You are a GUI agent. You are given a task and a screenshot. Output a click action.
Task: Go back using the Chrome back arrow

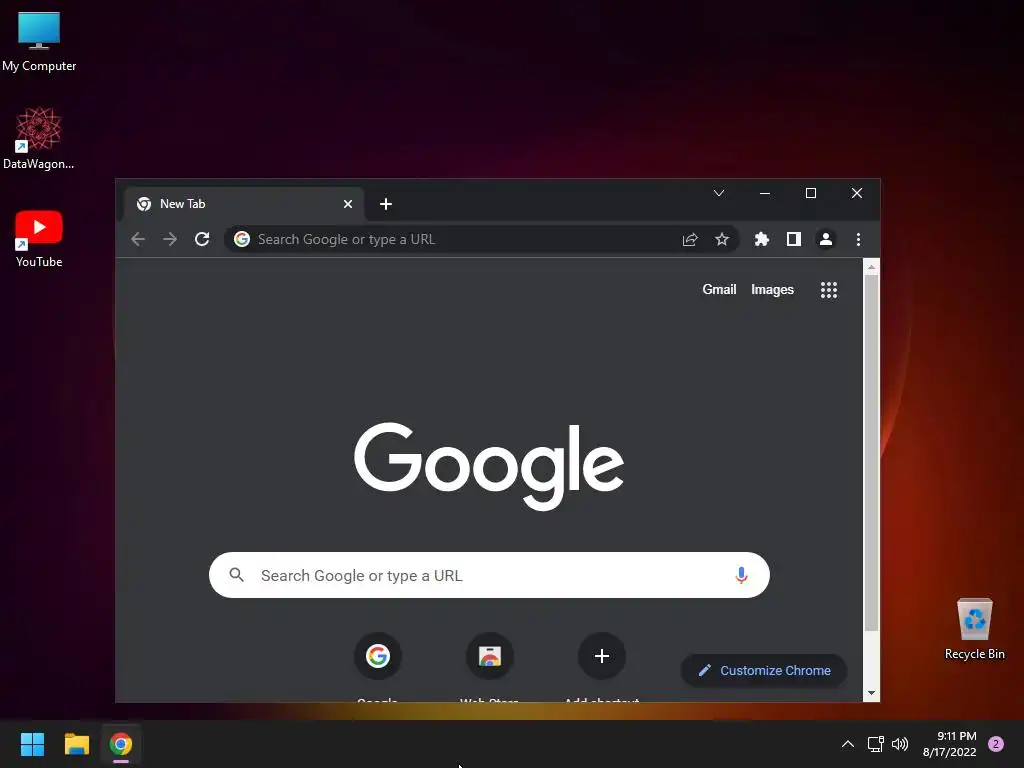138,240
